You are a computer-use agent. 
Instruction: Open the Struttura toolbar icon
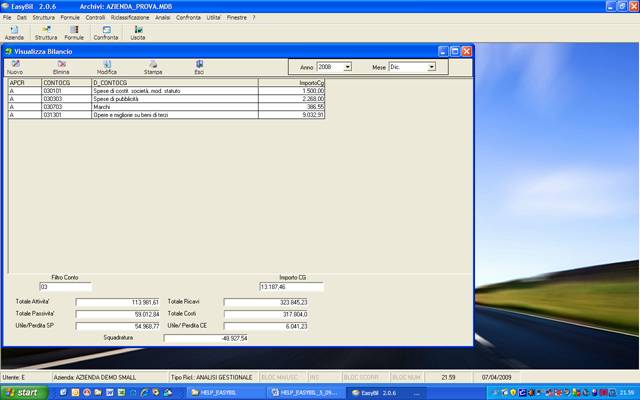click(x=46, y=33)
